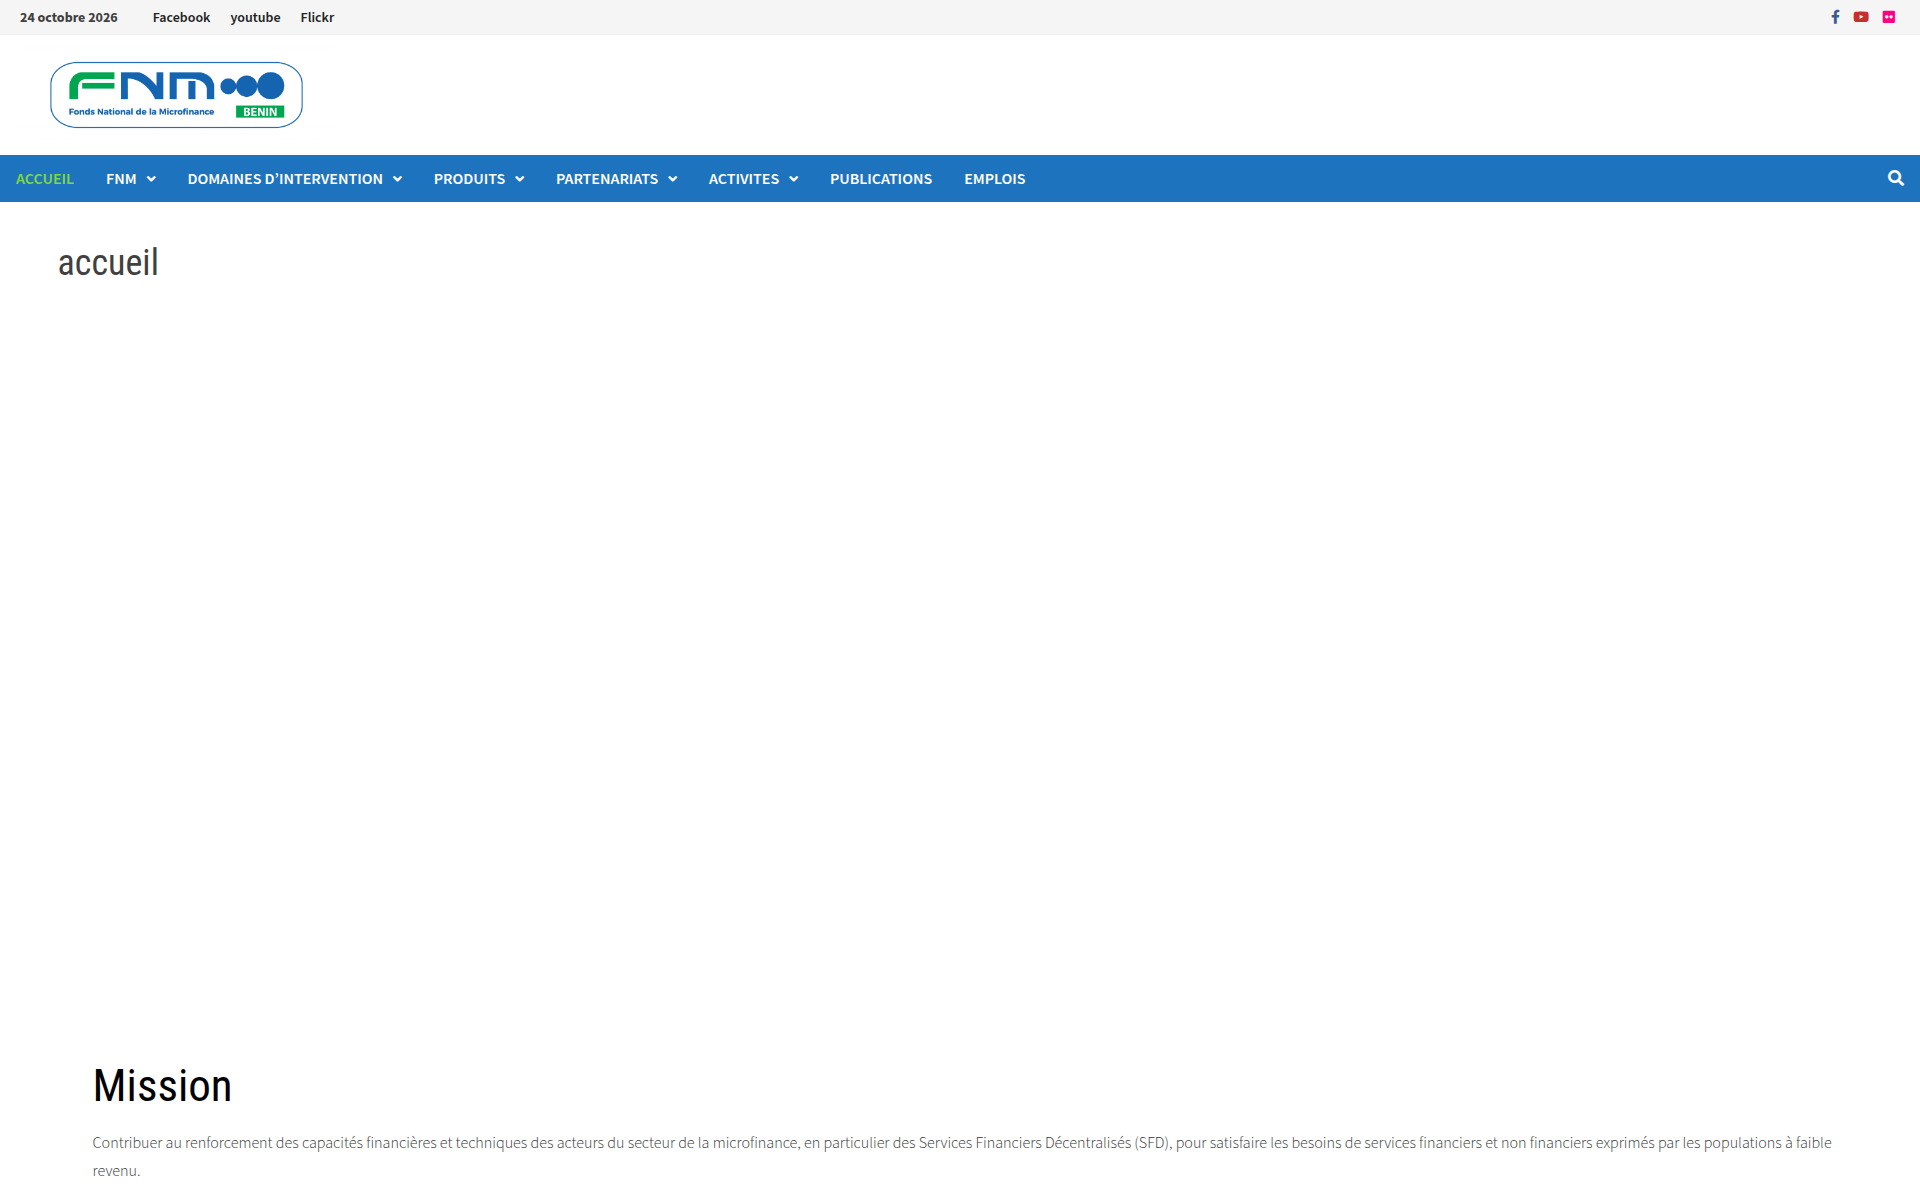The height and width of the screenshot is (1200, 1920).
Task: Expand the Activites menu chevron
Action: [x=793, y=179]
